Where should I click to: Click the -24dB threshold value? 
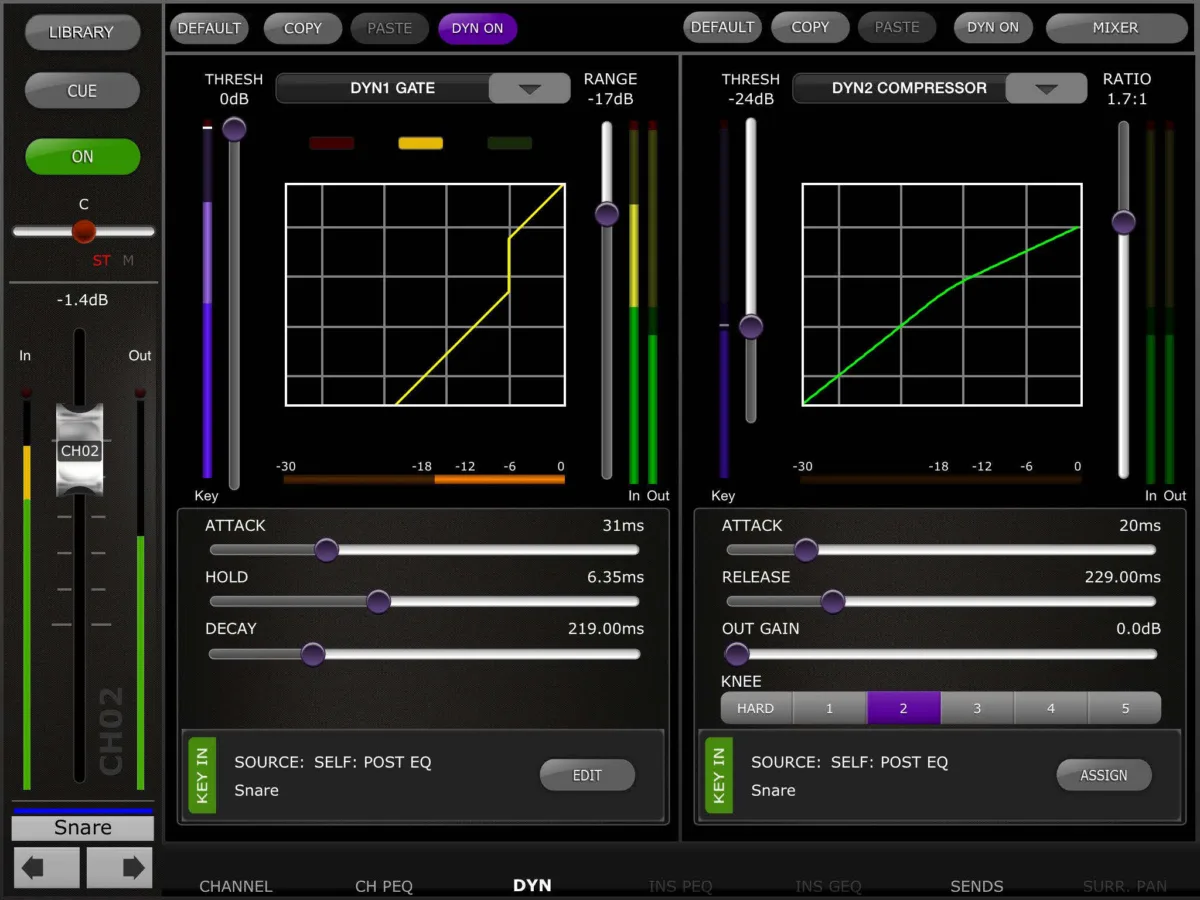(x=751, y=99)
